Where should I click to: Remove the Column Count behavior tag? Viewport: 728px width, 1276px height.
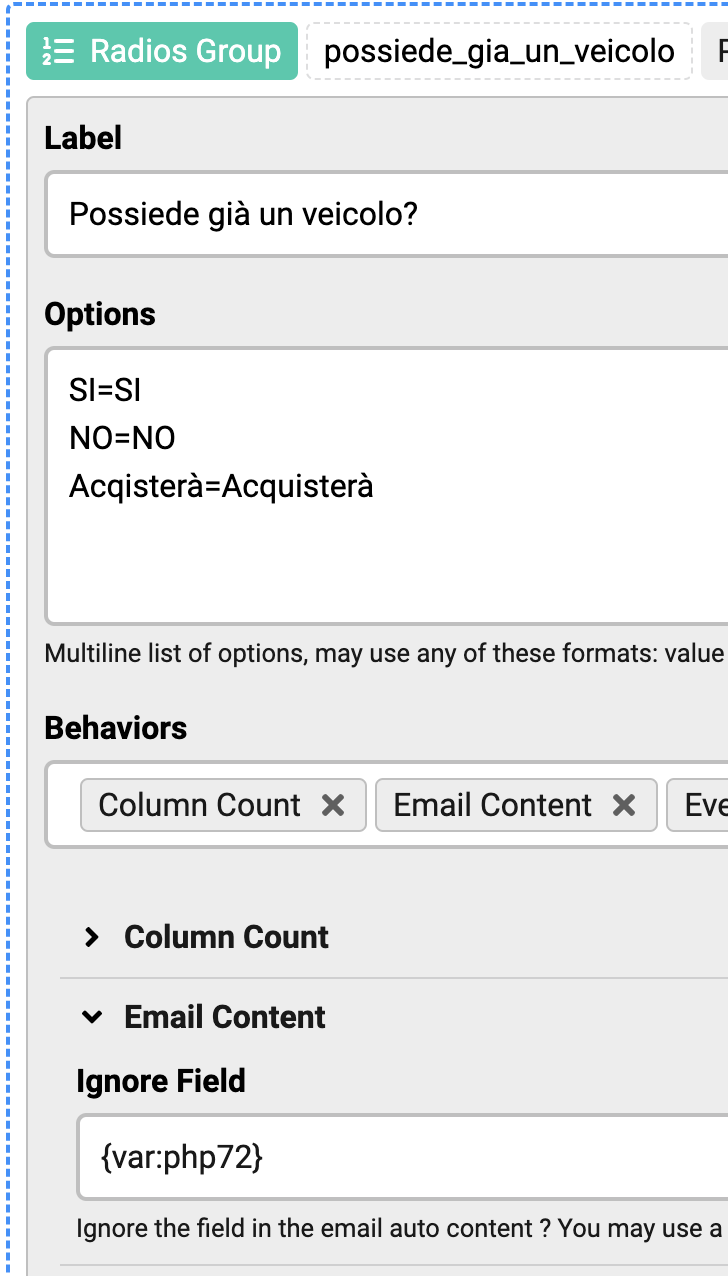pos(333,805)
